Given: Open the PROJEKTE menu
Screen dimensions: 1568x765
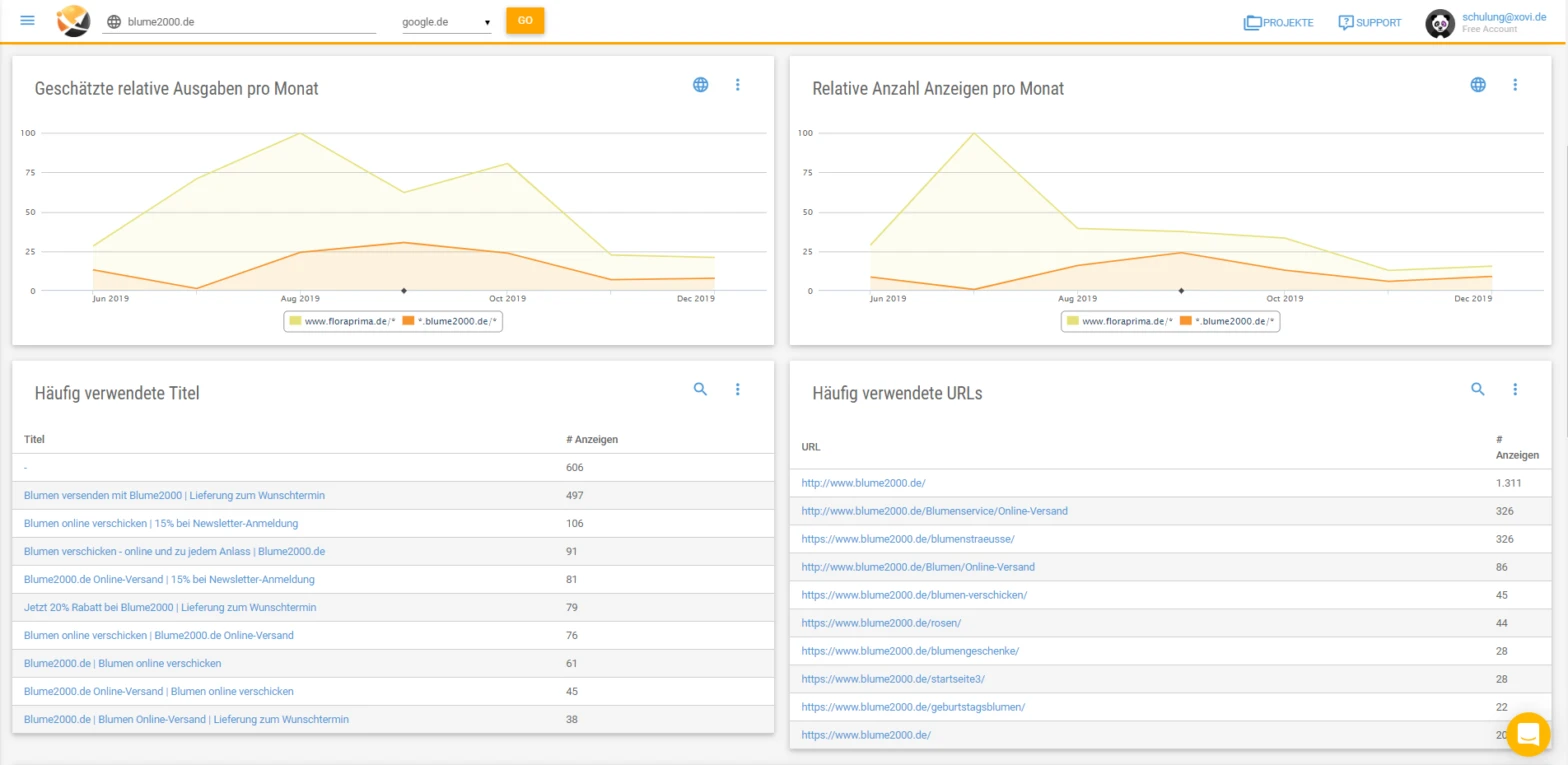Looking at the screenshot, I should (x=1278, y=22).
